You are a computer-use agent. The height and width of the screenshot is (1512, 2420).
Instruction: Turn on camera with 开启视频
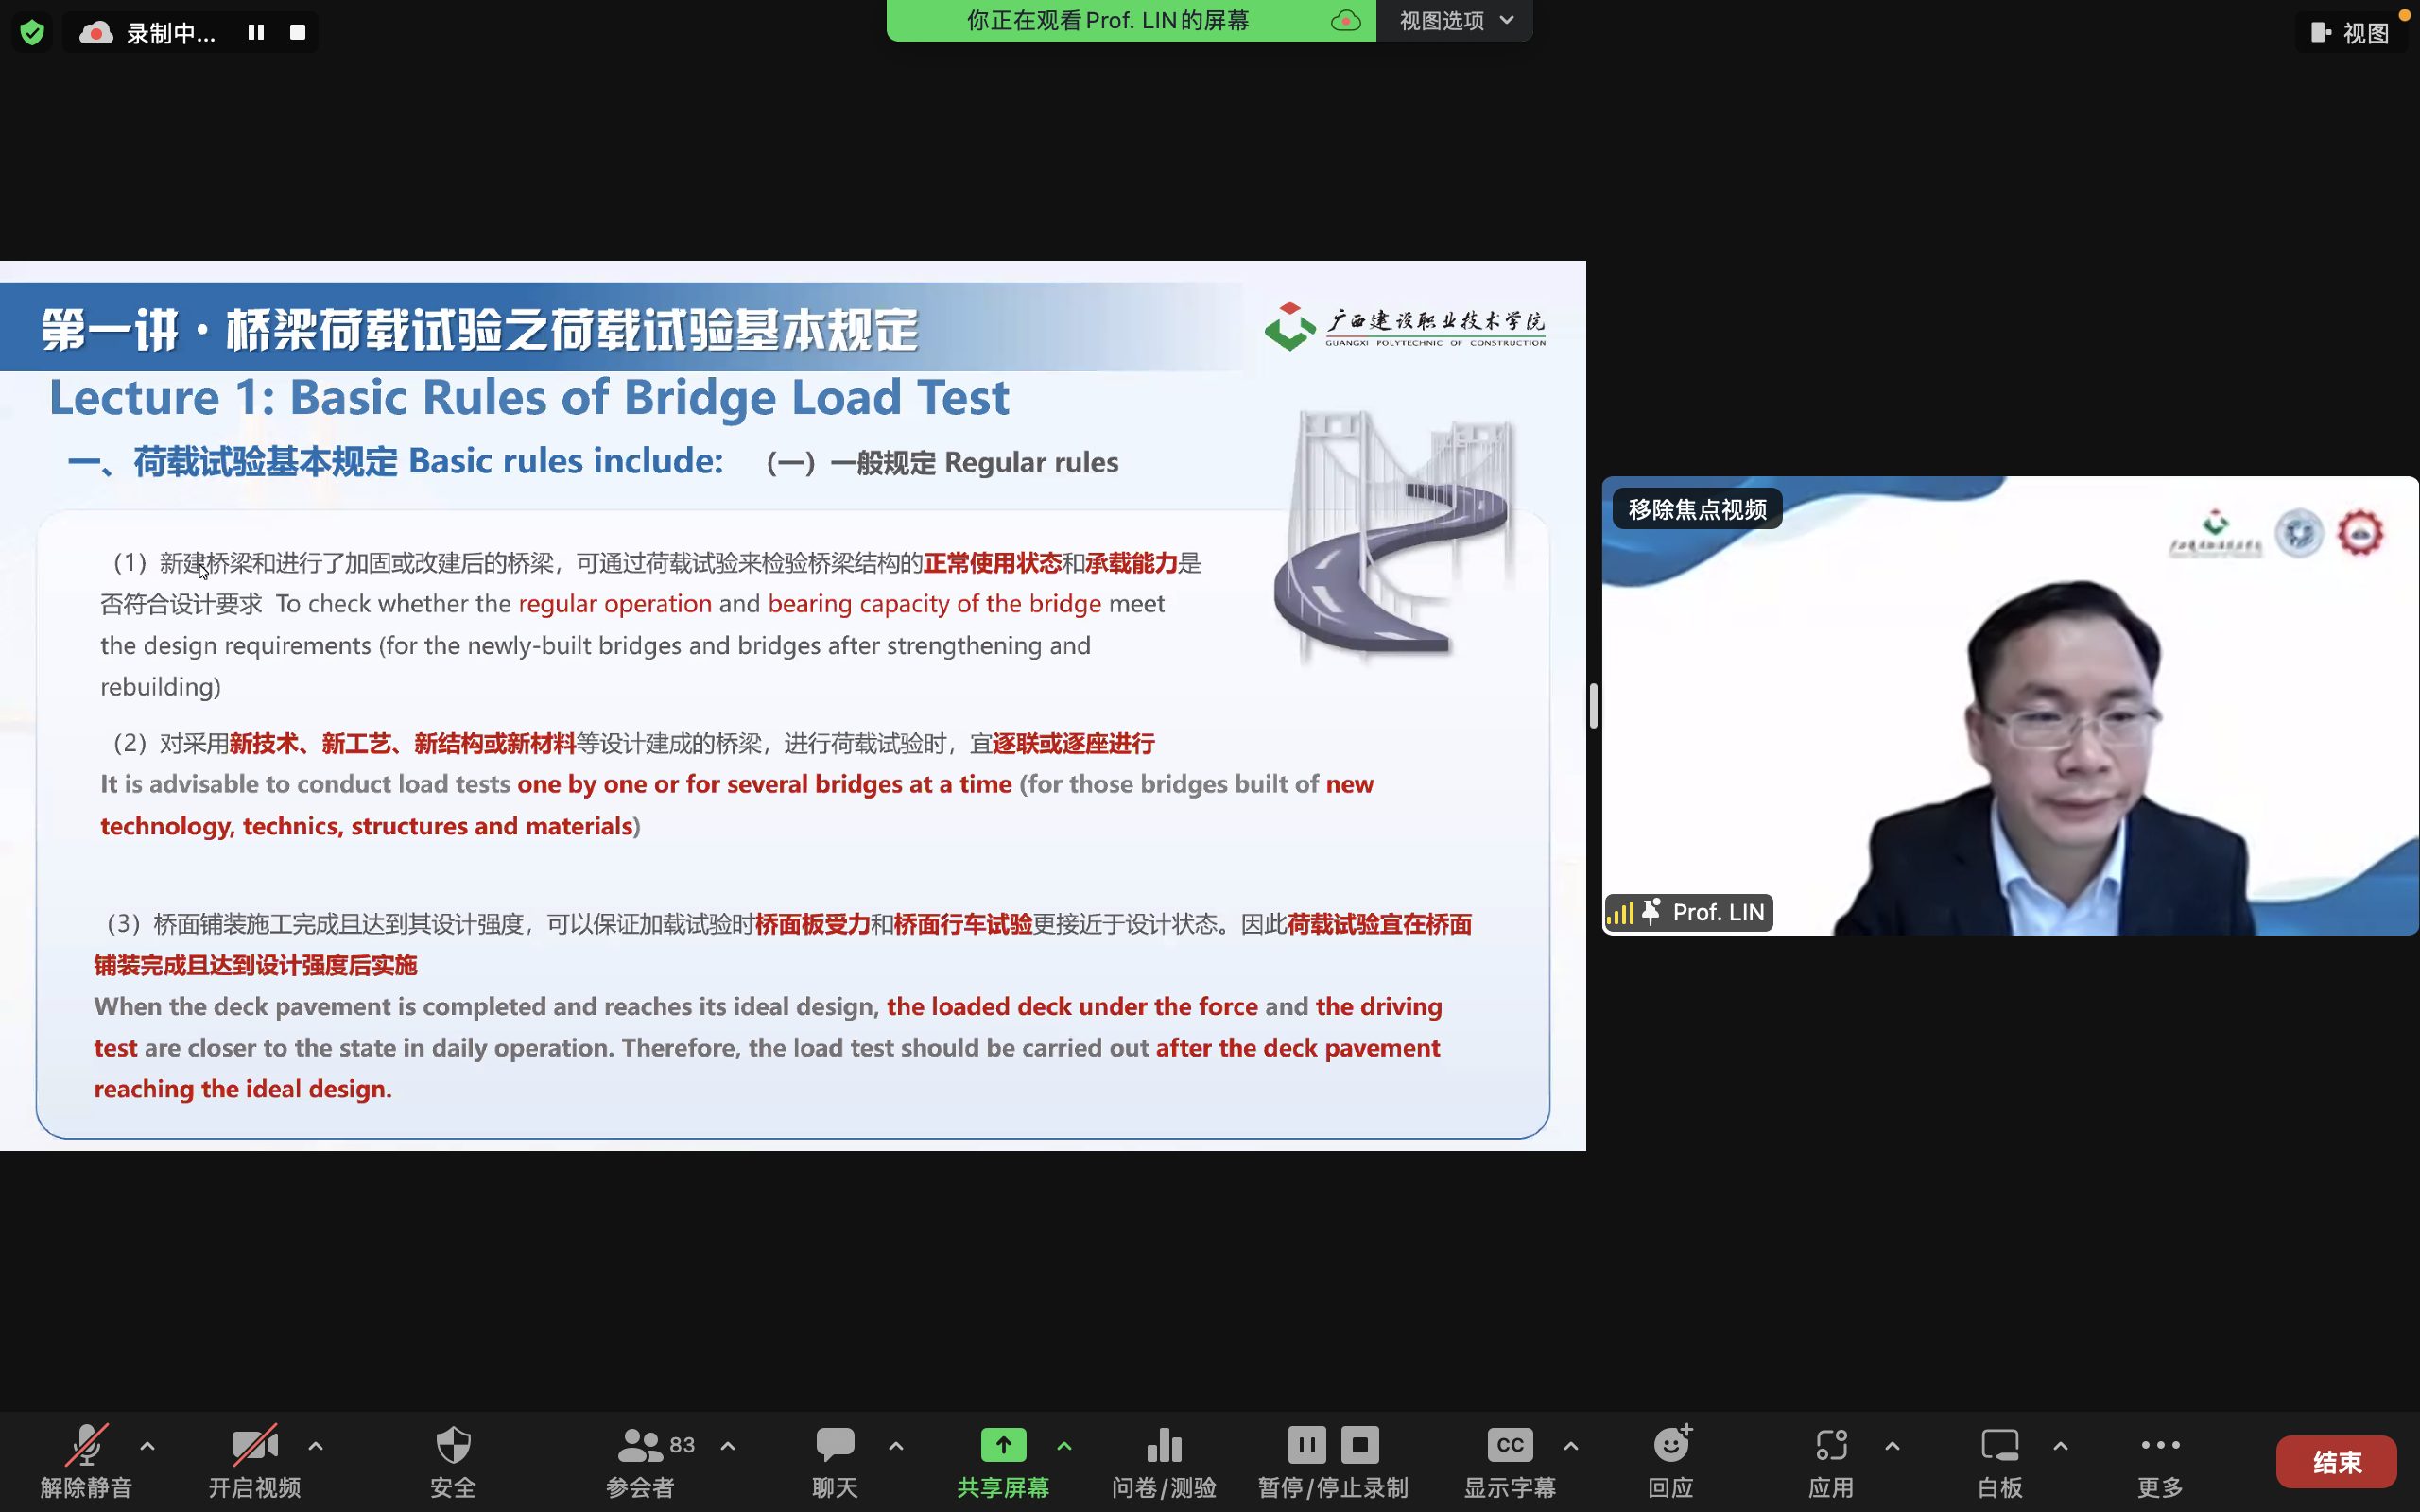[x=254, y=1460]
